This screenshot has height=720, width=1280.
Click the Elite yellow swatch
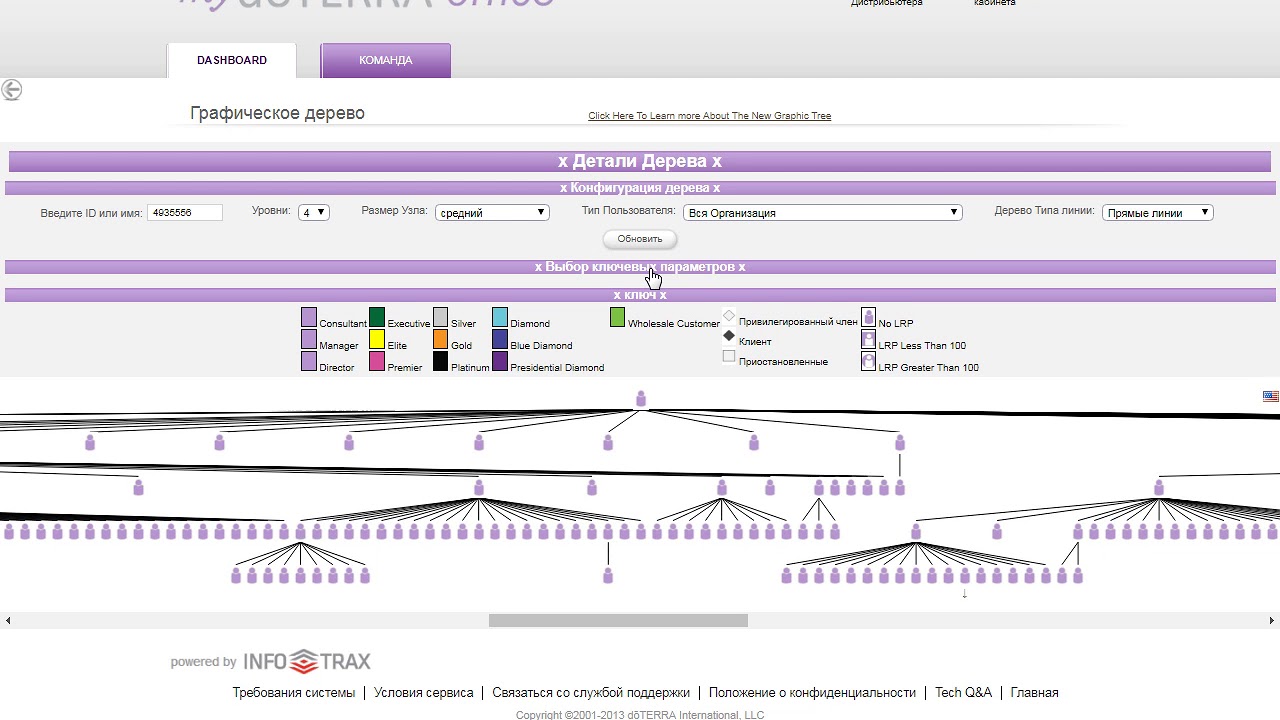click(377, 340)
